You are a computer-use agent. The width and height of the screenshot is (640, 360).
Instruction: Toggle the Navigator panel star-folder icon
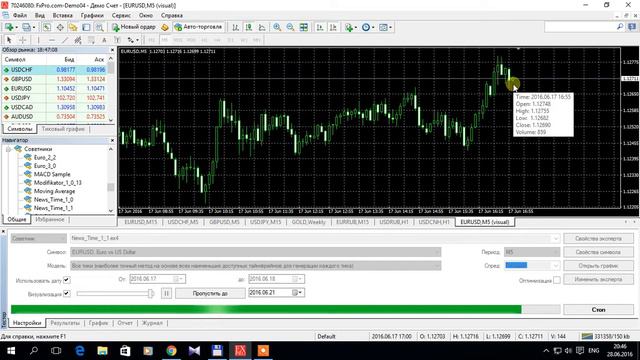pos(73,27)
